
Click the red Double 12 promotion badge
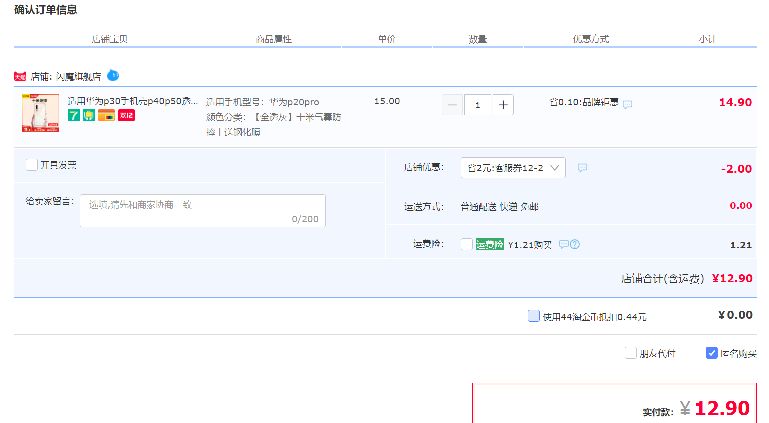pyautogui.click(x=126, y=115)
